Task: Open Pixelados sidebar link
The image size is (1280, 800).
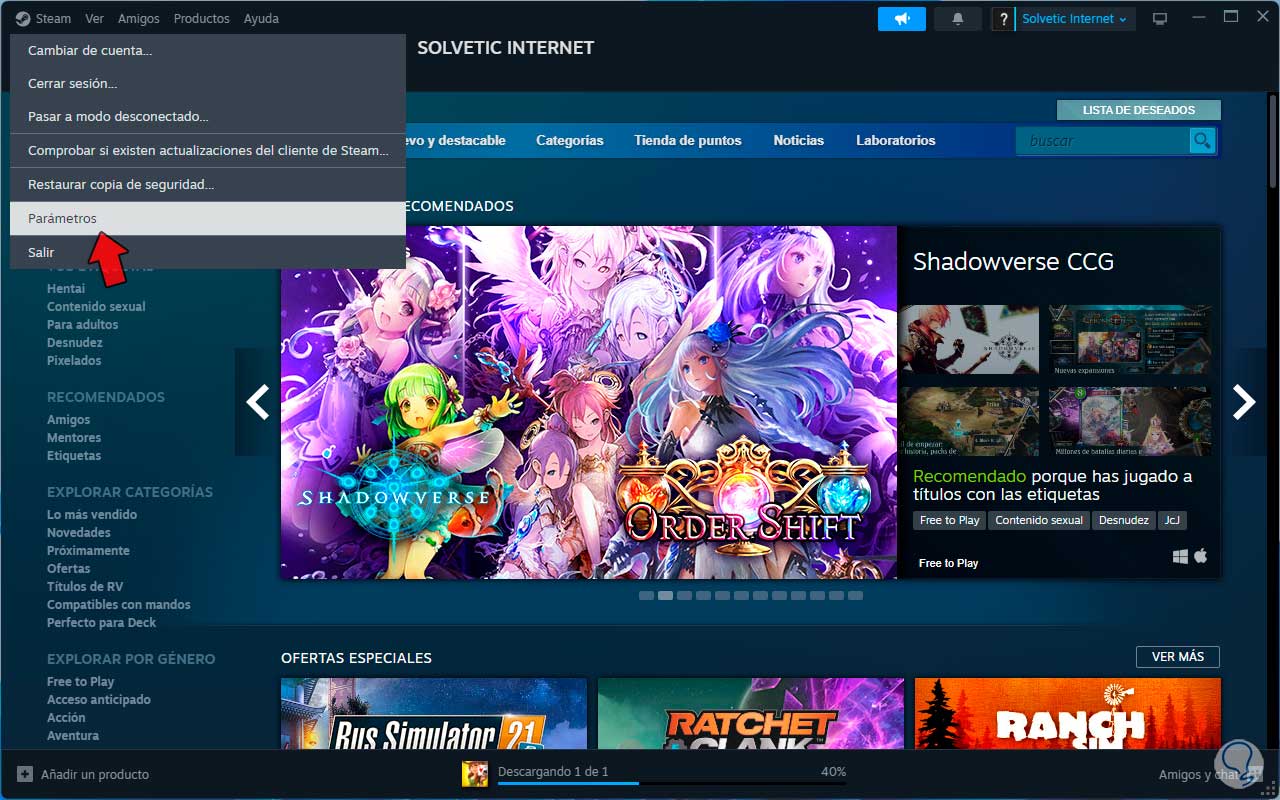Action: 74,361
